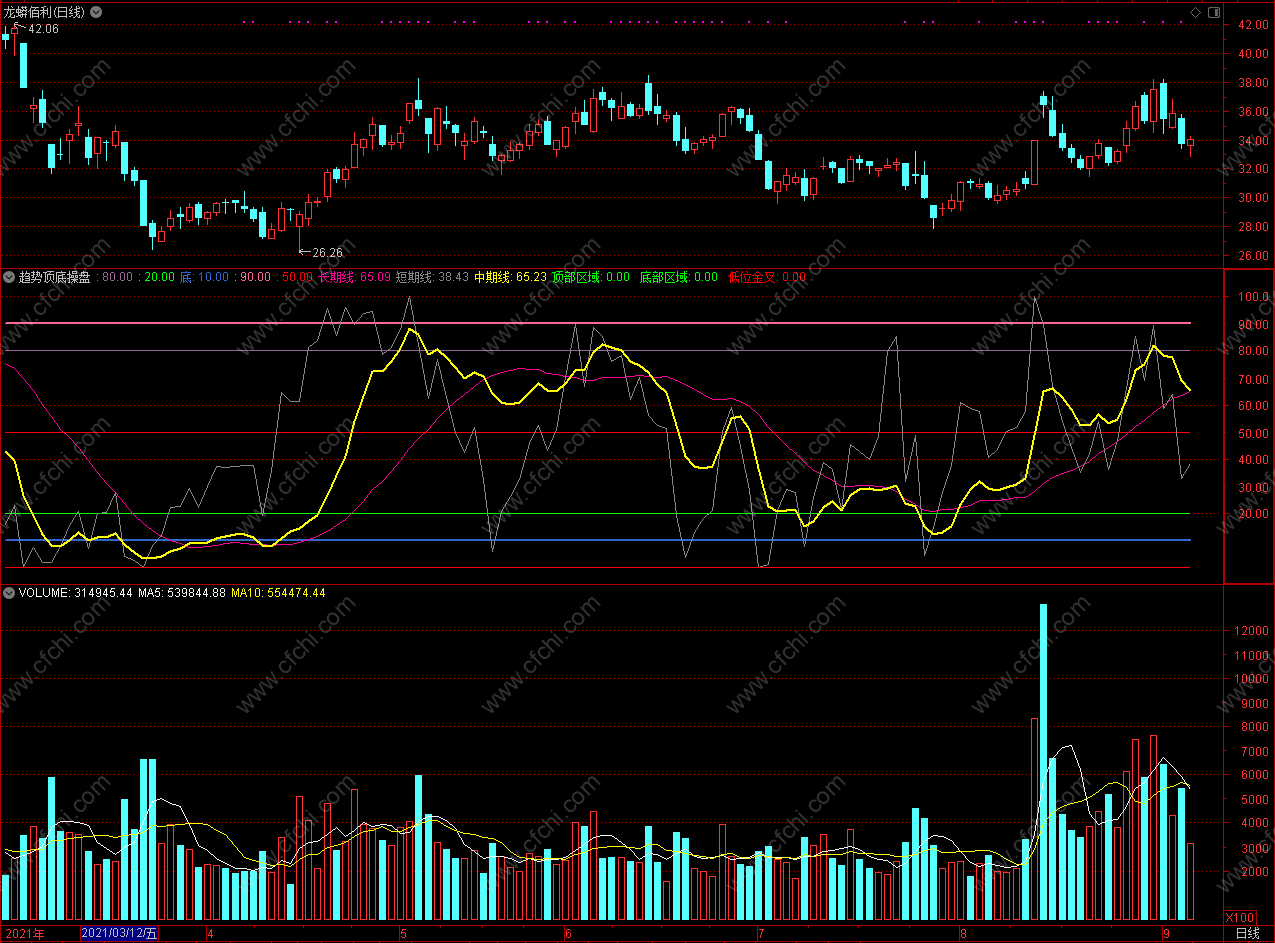Click month 7 marker on time axis
This screenshot has height=943, width=1275.
760,934
